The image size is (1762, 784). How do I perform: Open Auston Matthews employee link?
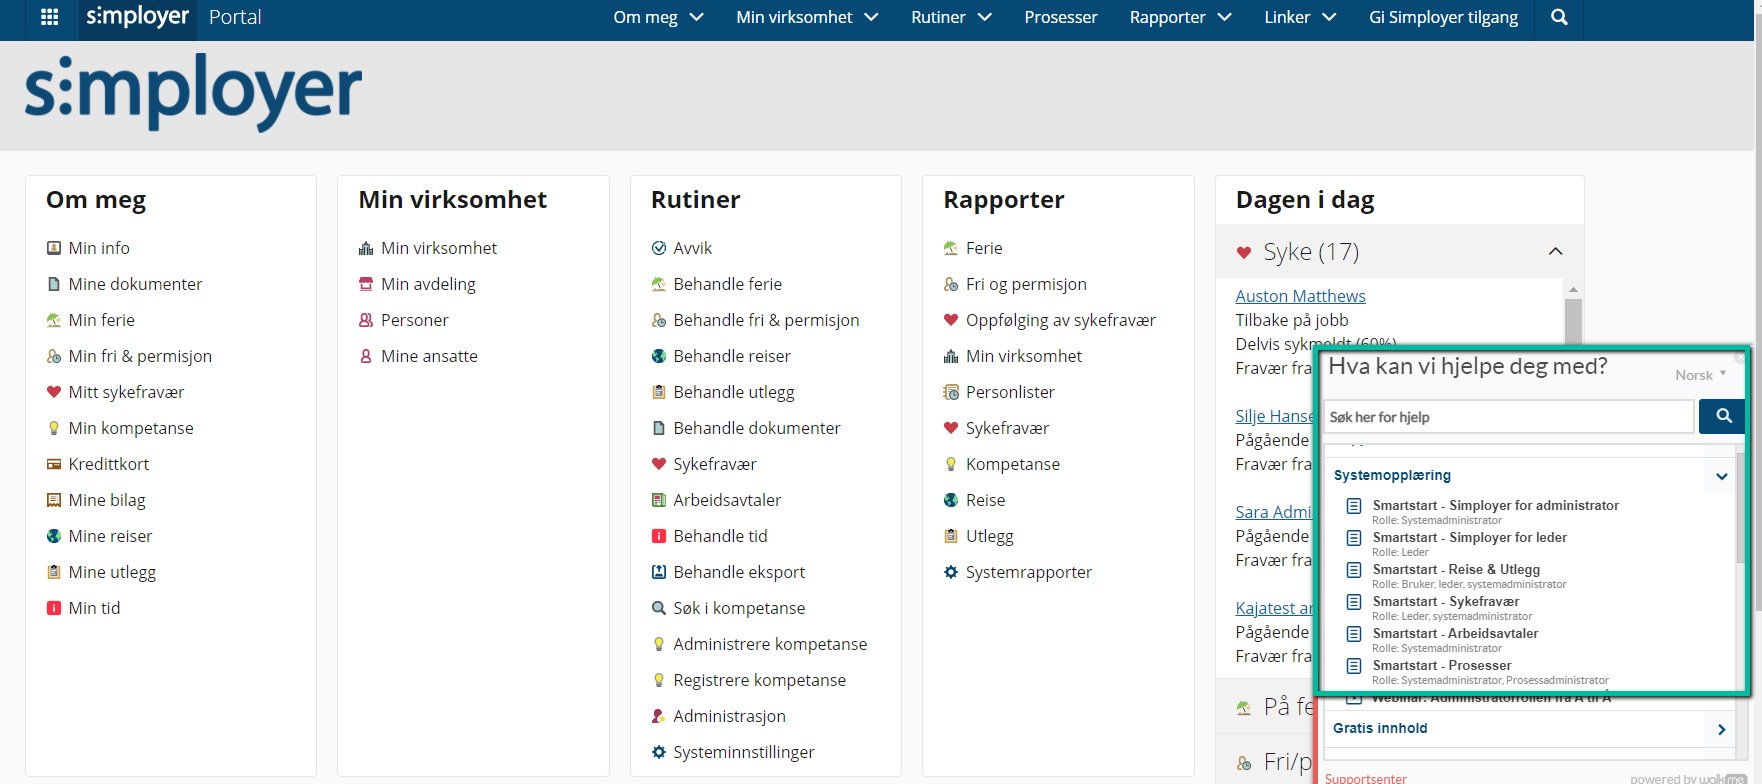tap(1300, 296)
